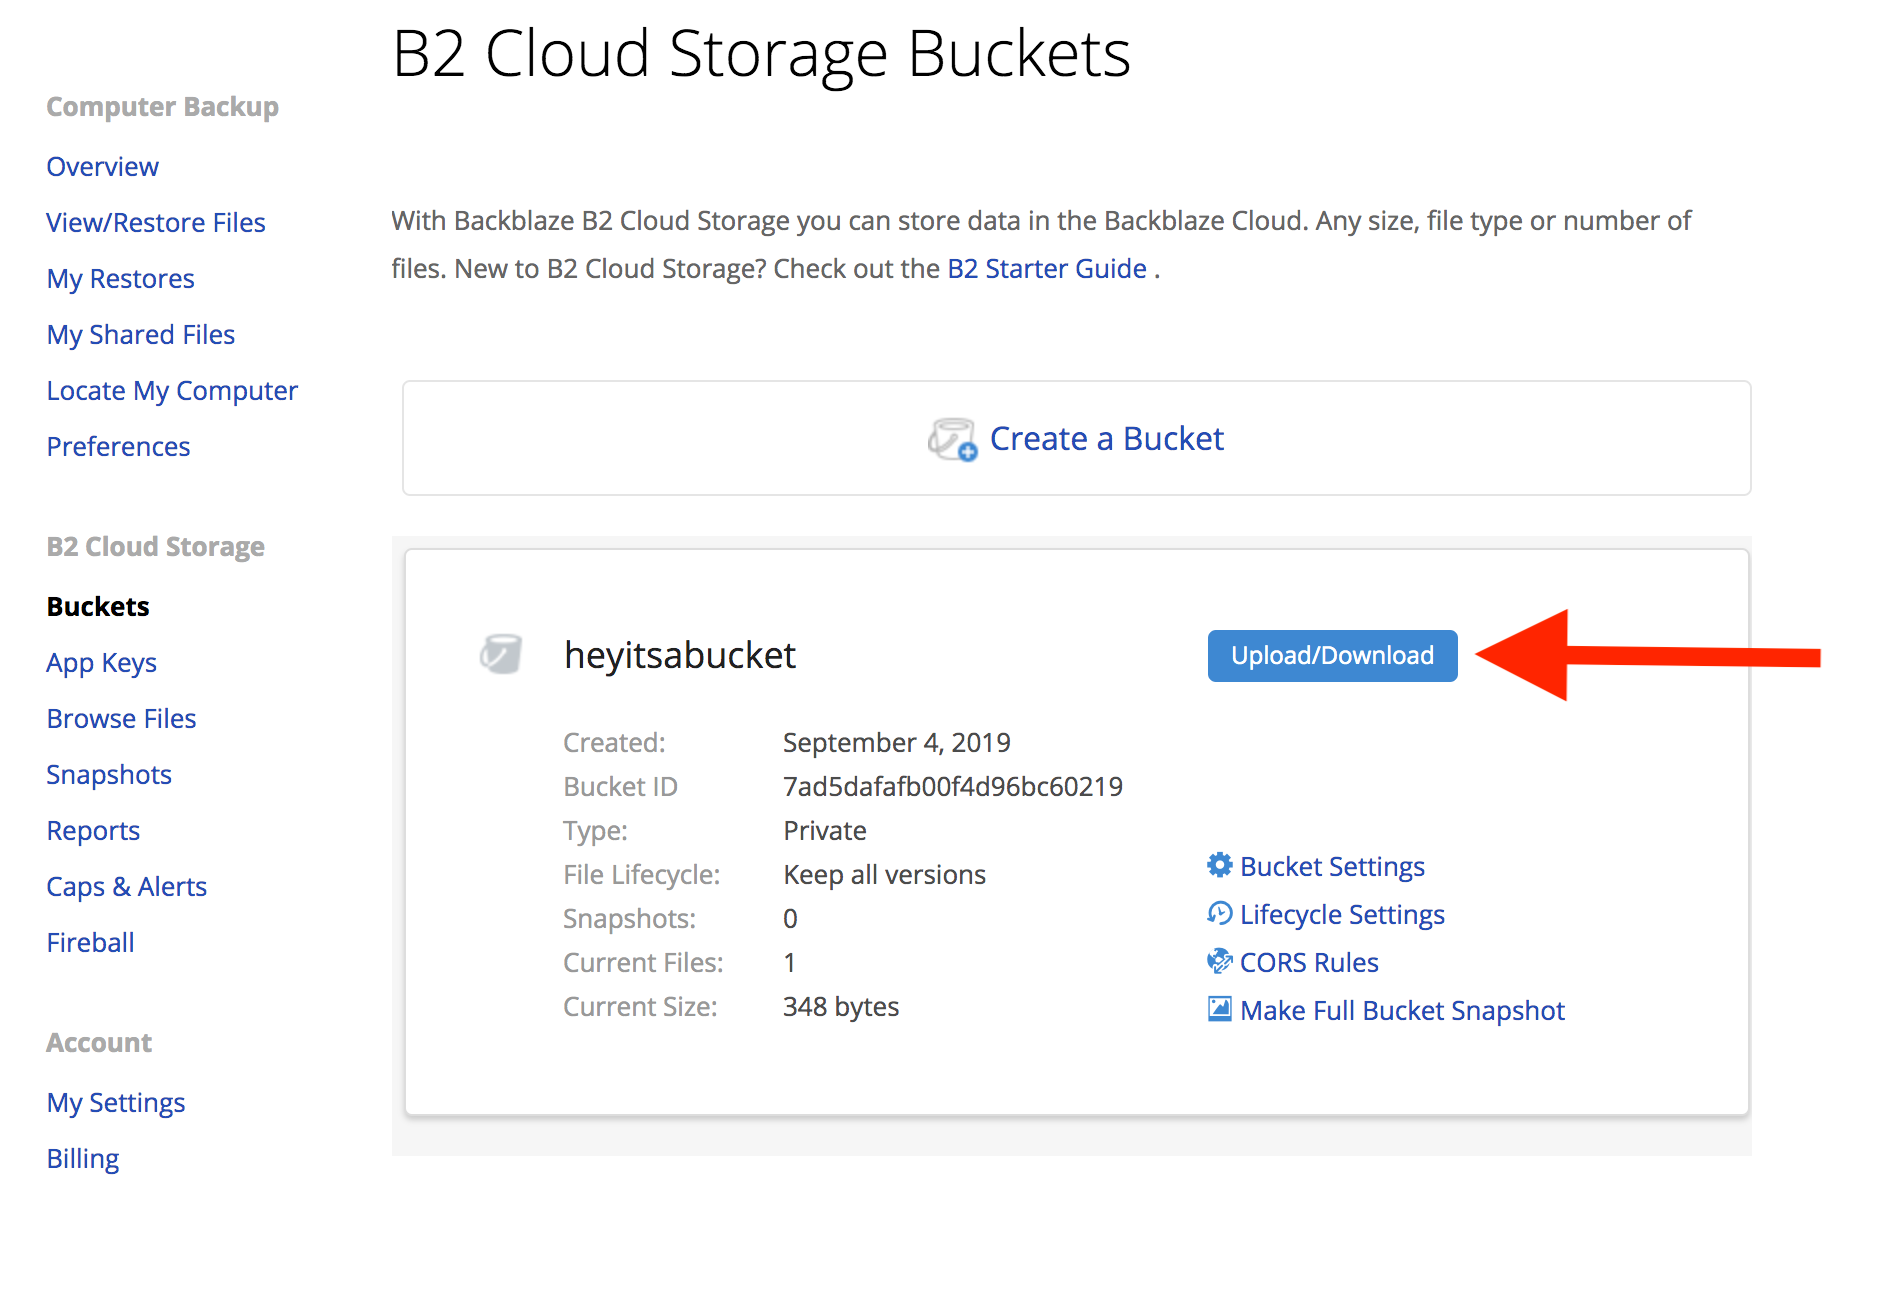Open Reports page

[93, 831]
